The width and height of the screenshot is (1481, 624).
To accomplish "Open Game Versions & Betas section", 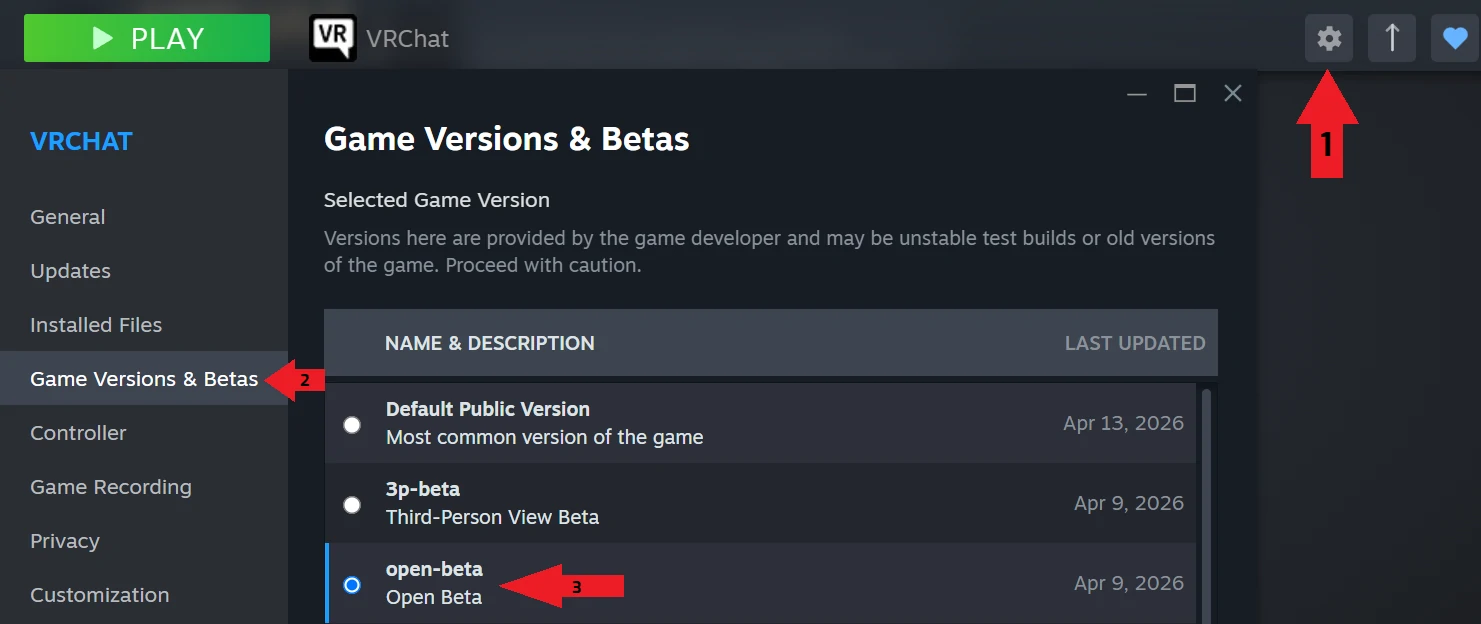I will [144, 379].
